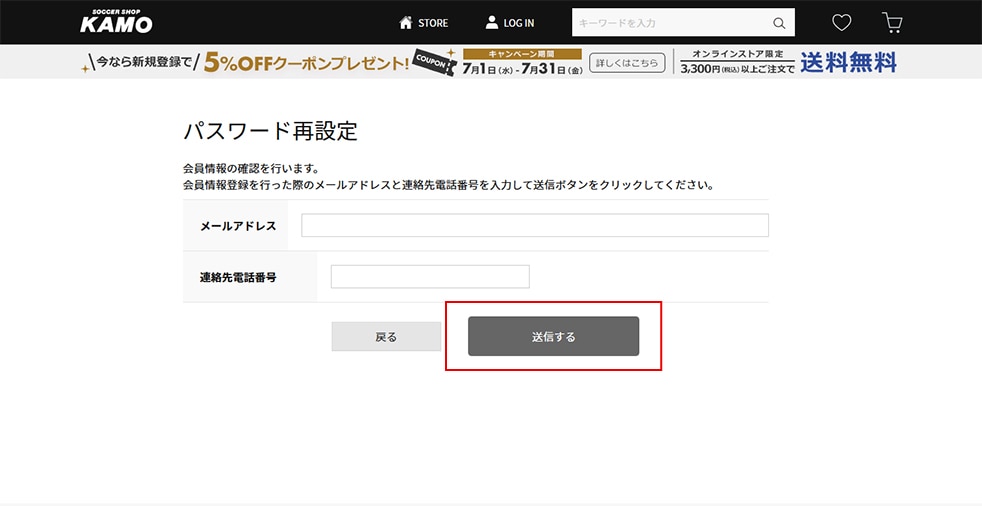
Task: Click the LOG IN text in header
Action: click(x=519, y=23)
